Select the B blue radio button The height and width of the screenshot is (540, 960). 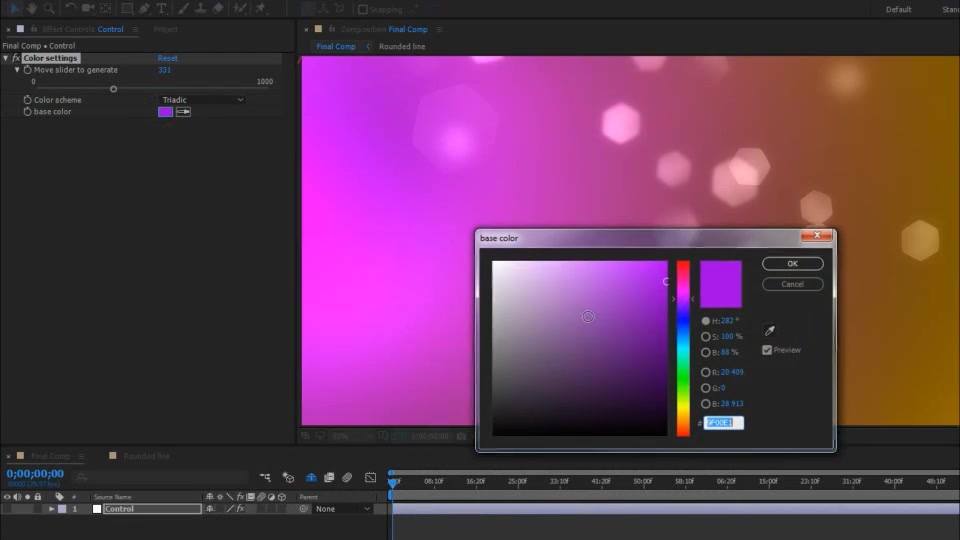point(705,404)
